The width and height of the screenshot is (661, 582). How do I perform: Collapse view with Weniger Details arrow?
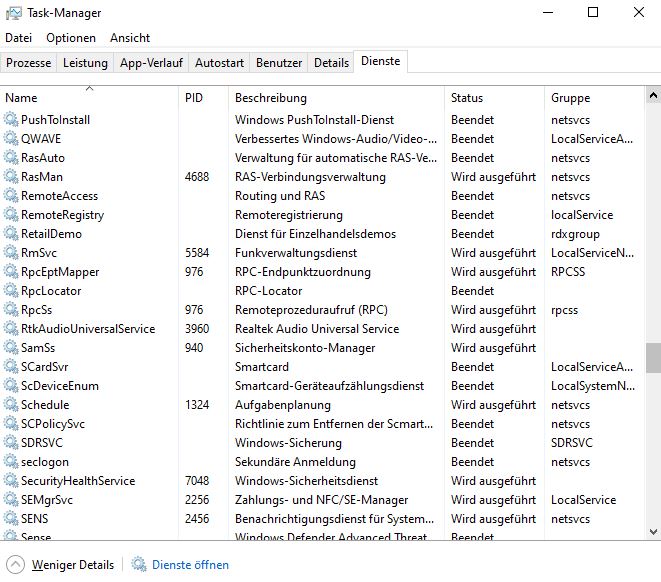(16, 564)
